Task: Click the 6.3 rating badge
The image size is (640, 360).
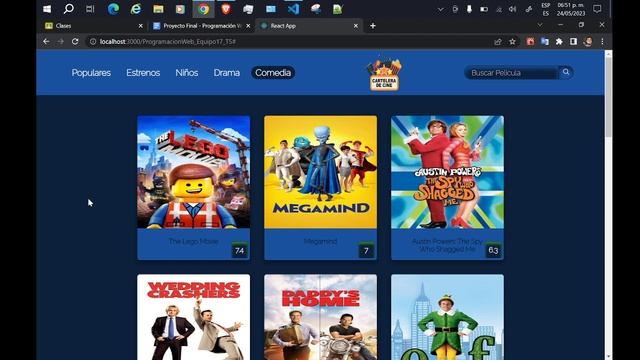Action: (x=493, y=250)
